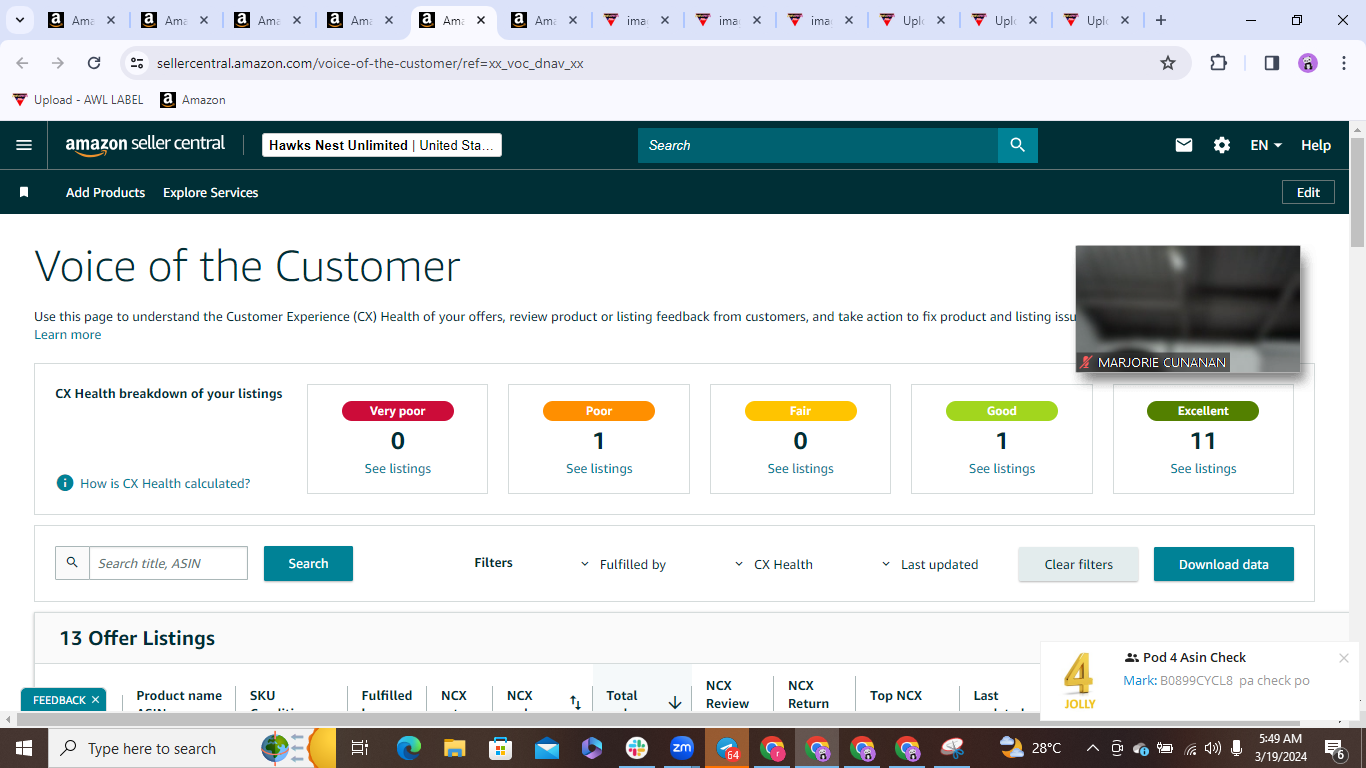The width and height of the screenshot is (1366, 768).
Task: Go to the Amazon Seller Central logo home
Action: pos(146,145)
